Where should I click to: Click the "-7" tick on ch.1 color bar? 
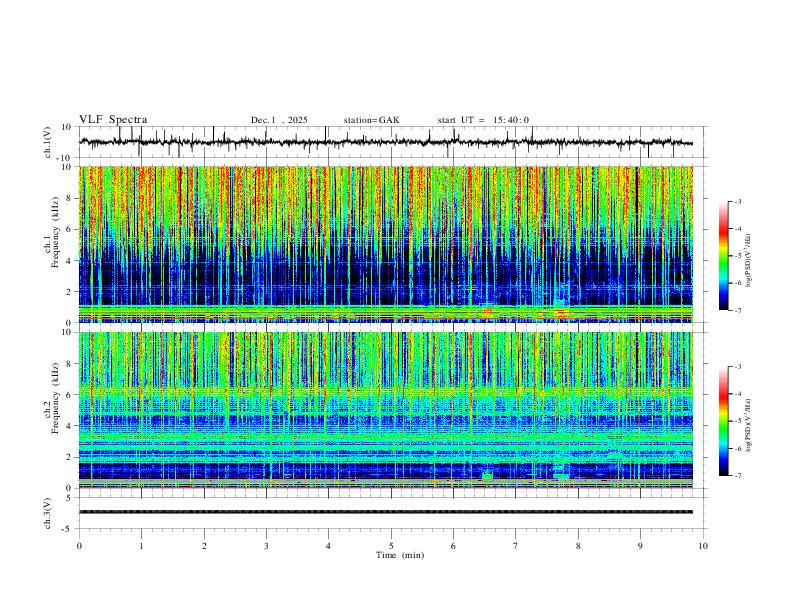click(737, 311)
